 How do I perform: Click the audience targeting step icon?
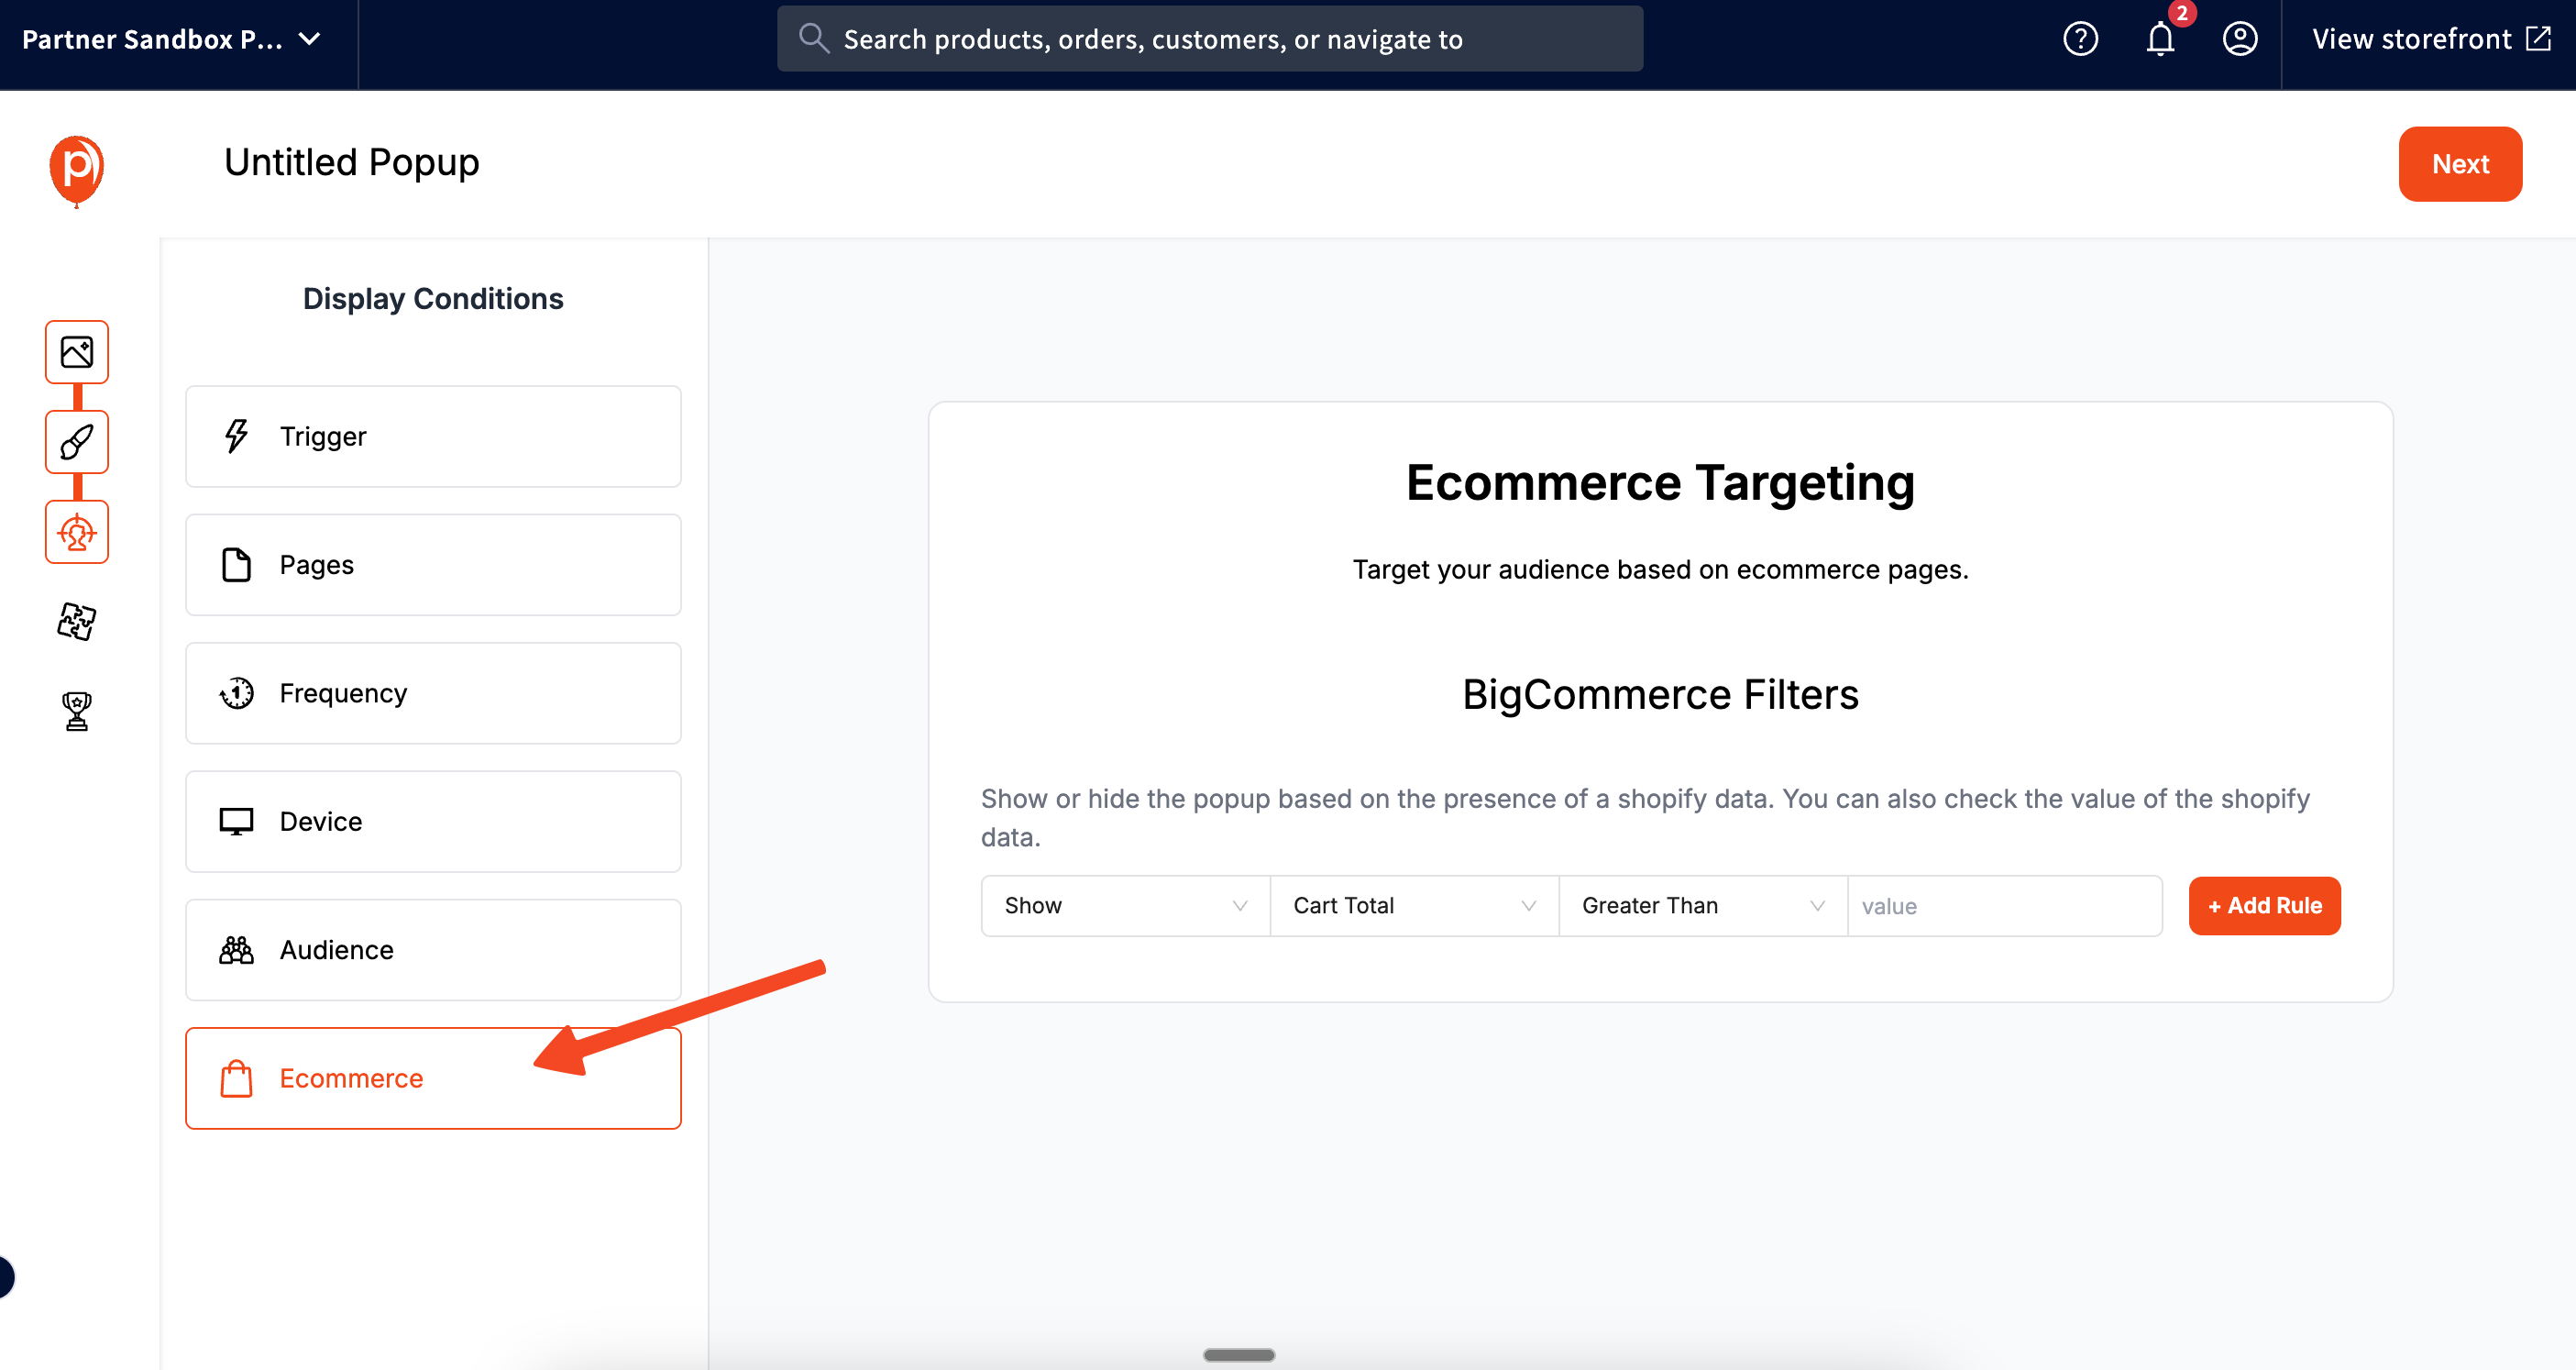click(77, 532)
